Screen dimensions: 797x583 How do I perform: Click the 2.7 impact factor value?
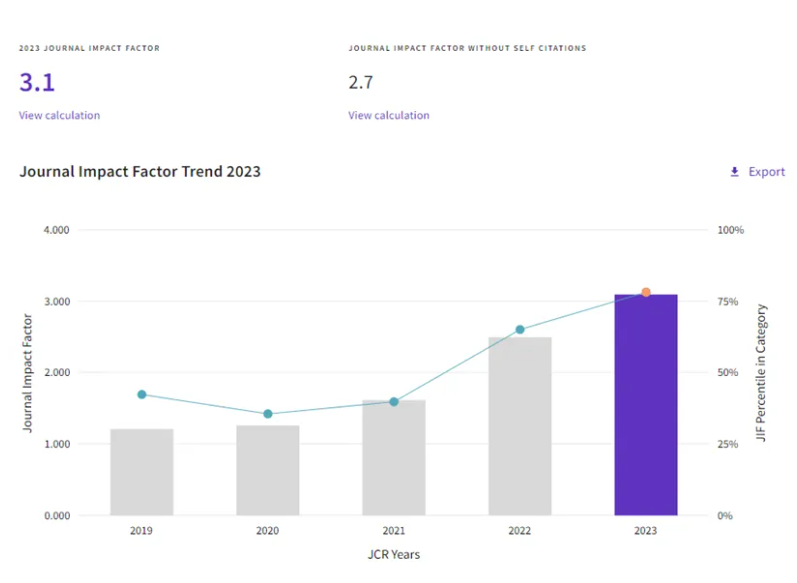[360, 82]
